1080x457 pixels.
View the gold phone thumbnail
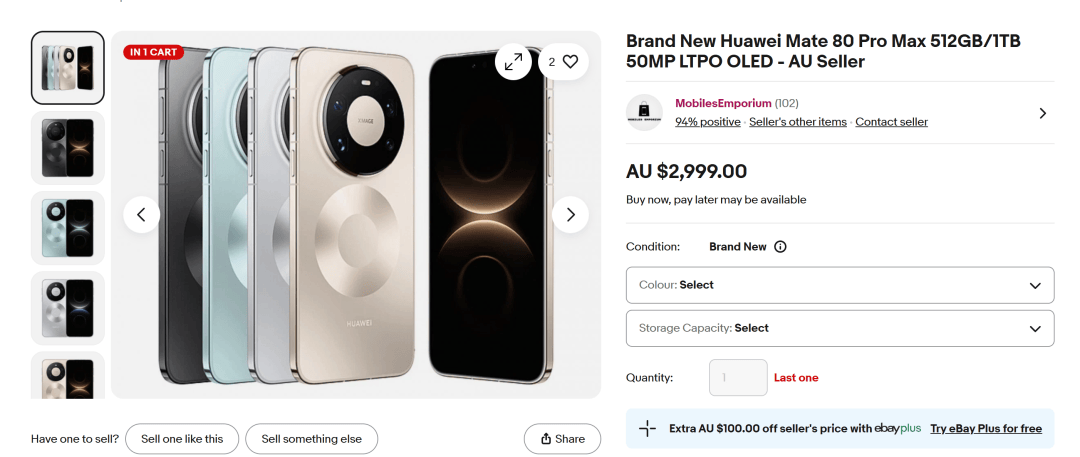pyautogui.click(x=68, y=377)
